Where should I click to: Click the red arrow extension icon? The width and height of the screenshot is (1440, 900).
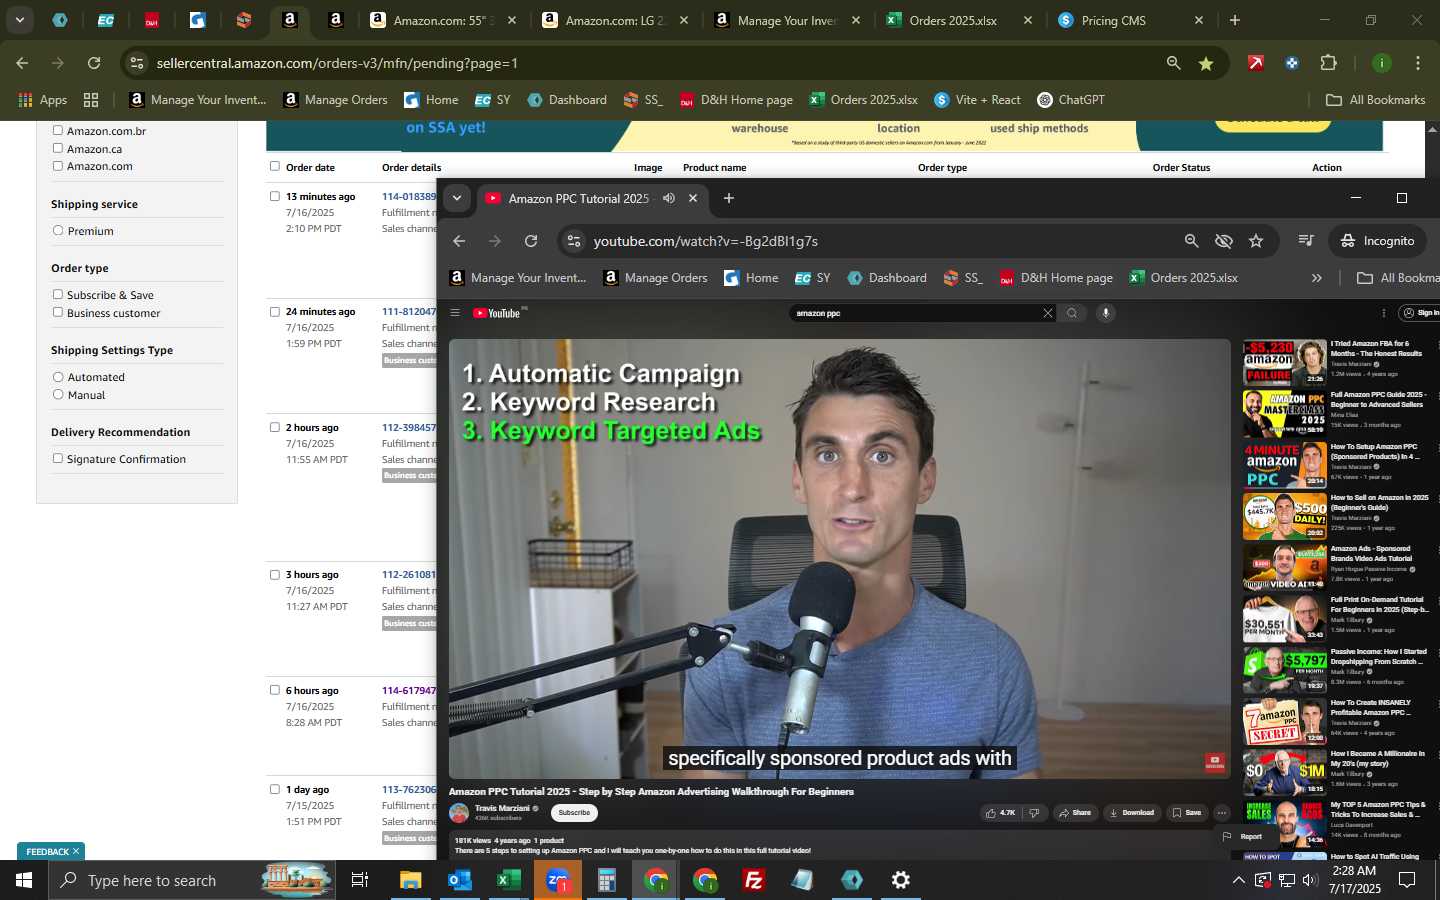[x=1256, y=63]
